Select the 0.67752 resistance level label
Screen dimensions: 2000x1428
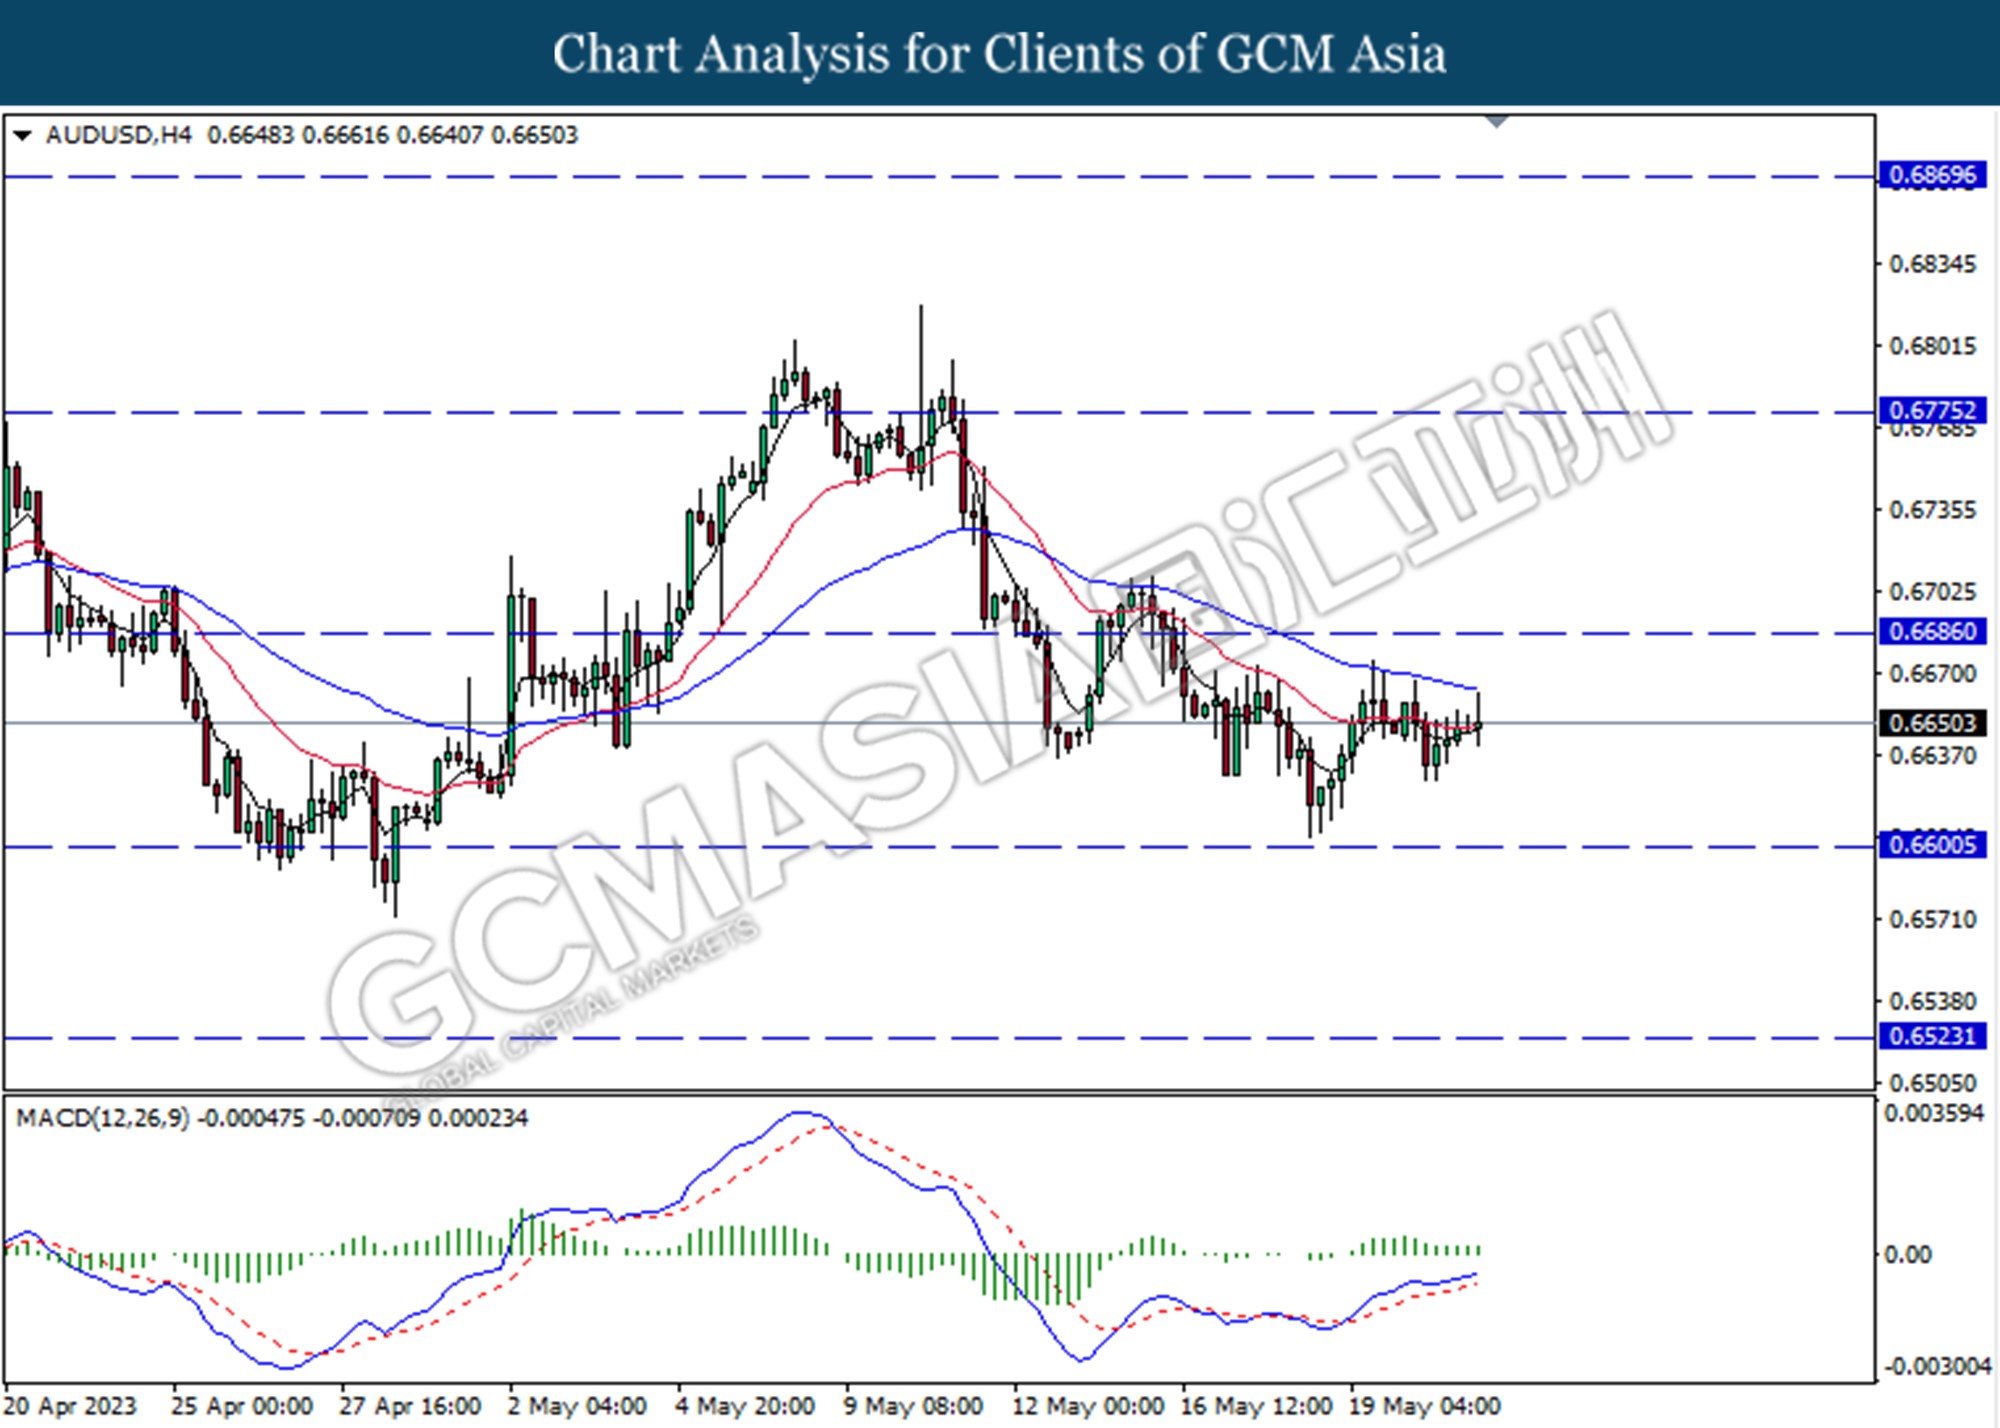click(1933, 411)
